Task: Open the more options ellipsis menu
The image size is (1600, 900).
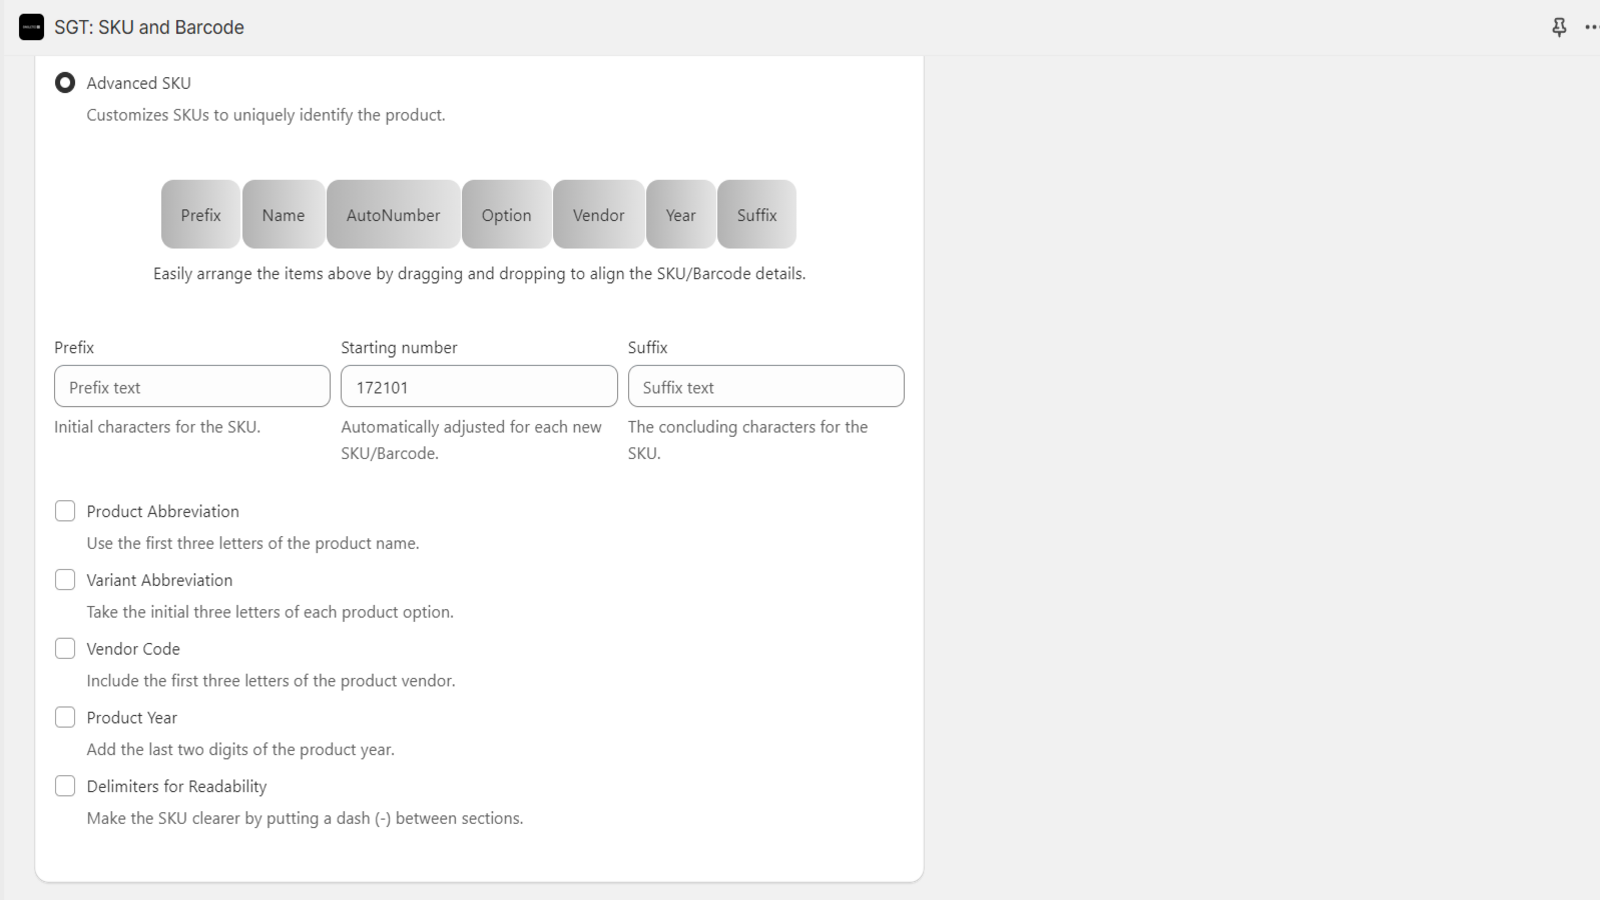Action: 1592,27
